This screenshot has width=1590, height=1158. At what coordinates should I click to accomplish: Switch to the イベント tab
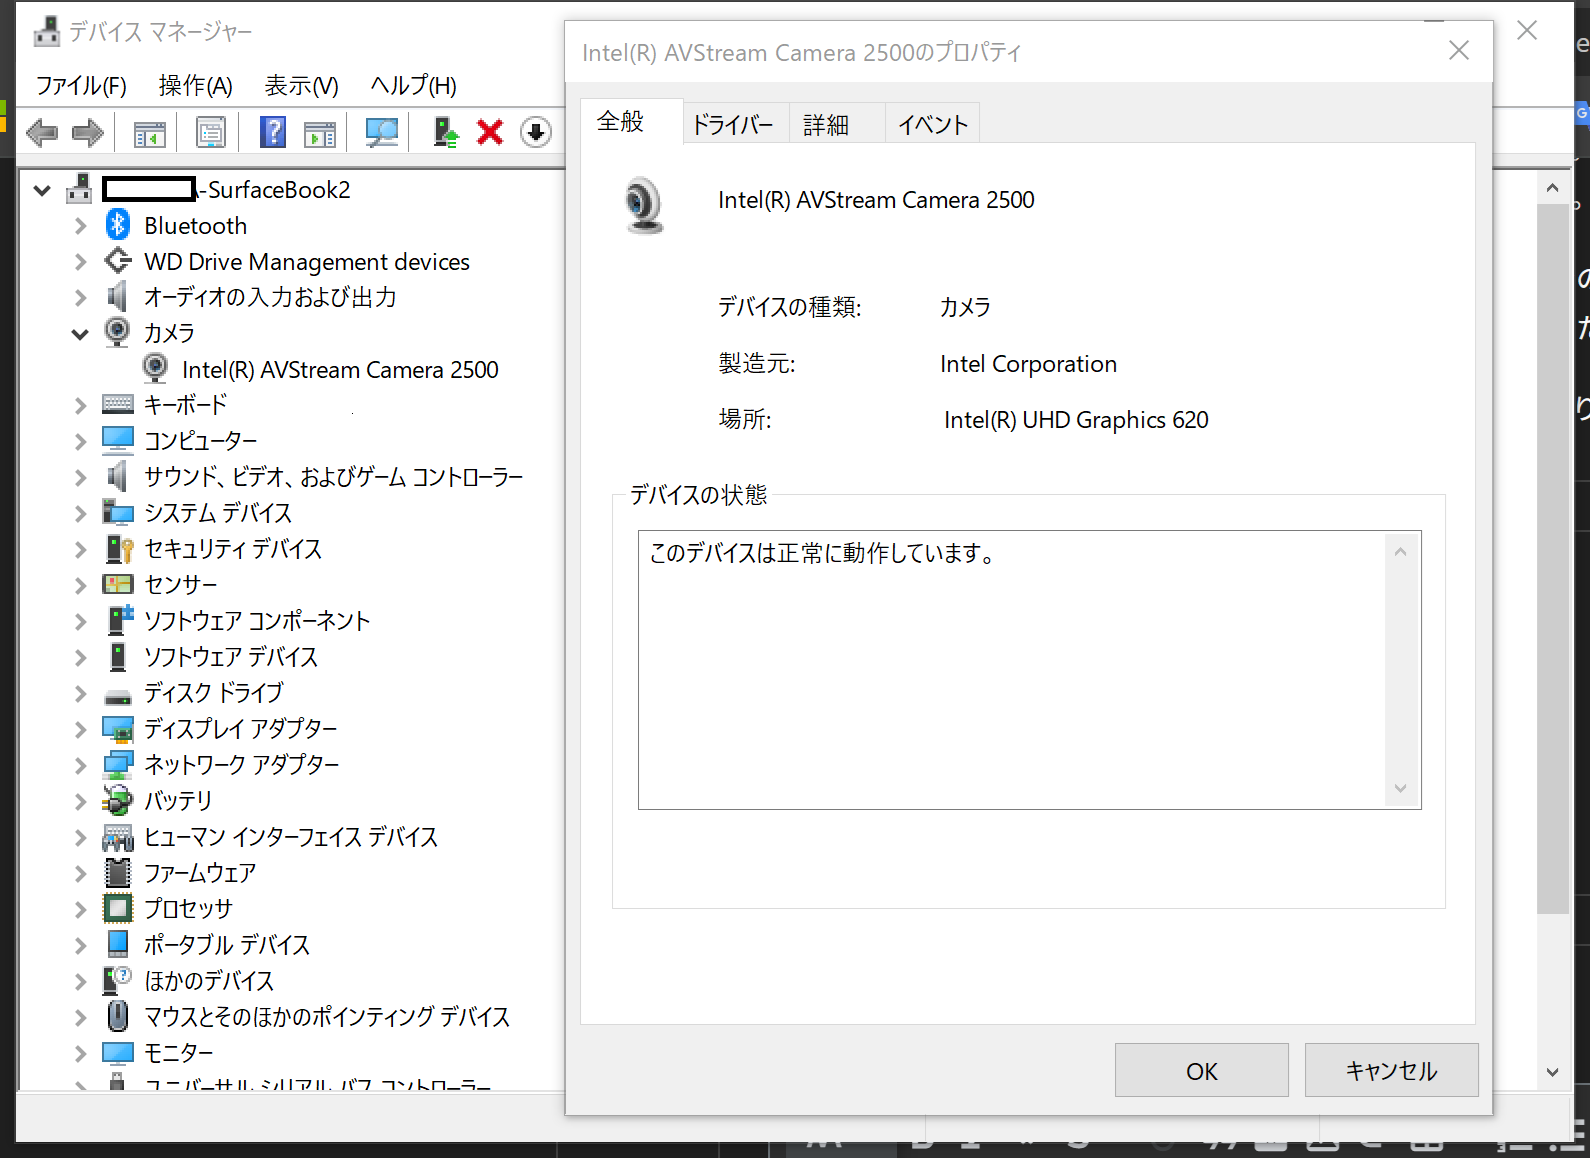point(933,125)
